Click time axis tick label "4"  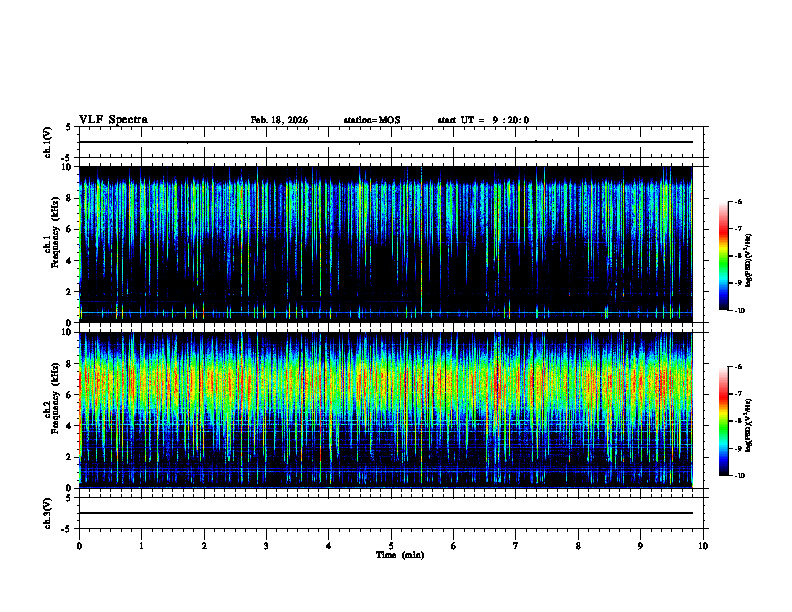click(329, 546)
